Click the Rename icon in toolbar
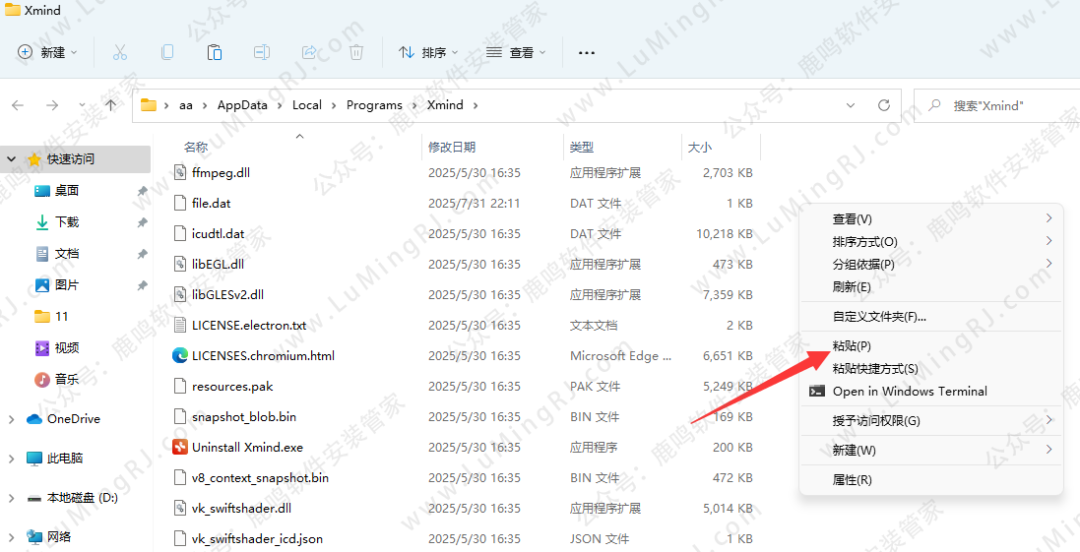The image size is (1080, 552). (x=261, y=52)
